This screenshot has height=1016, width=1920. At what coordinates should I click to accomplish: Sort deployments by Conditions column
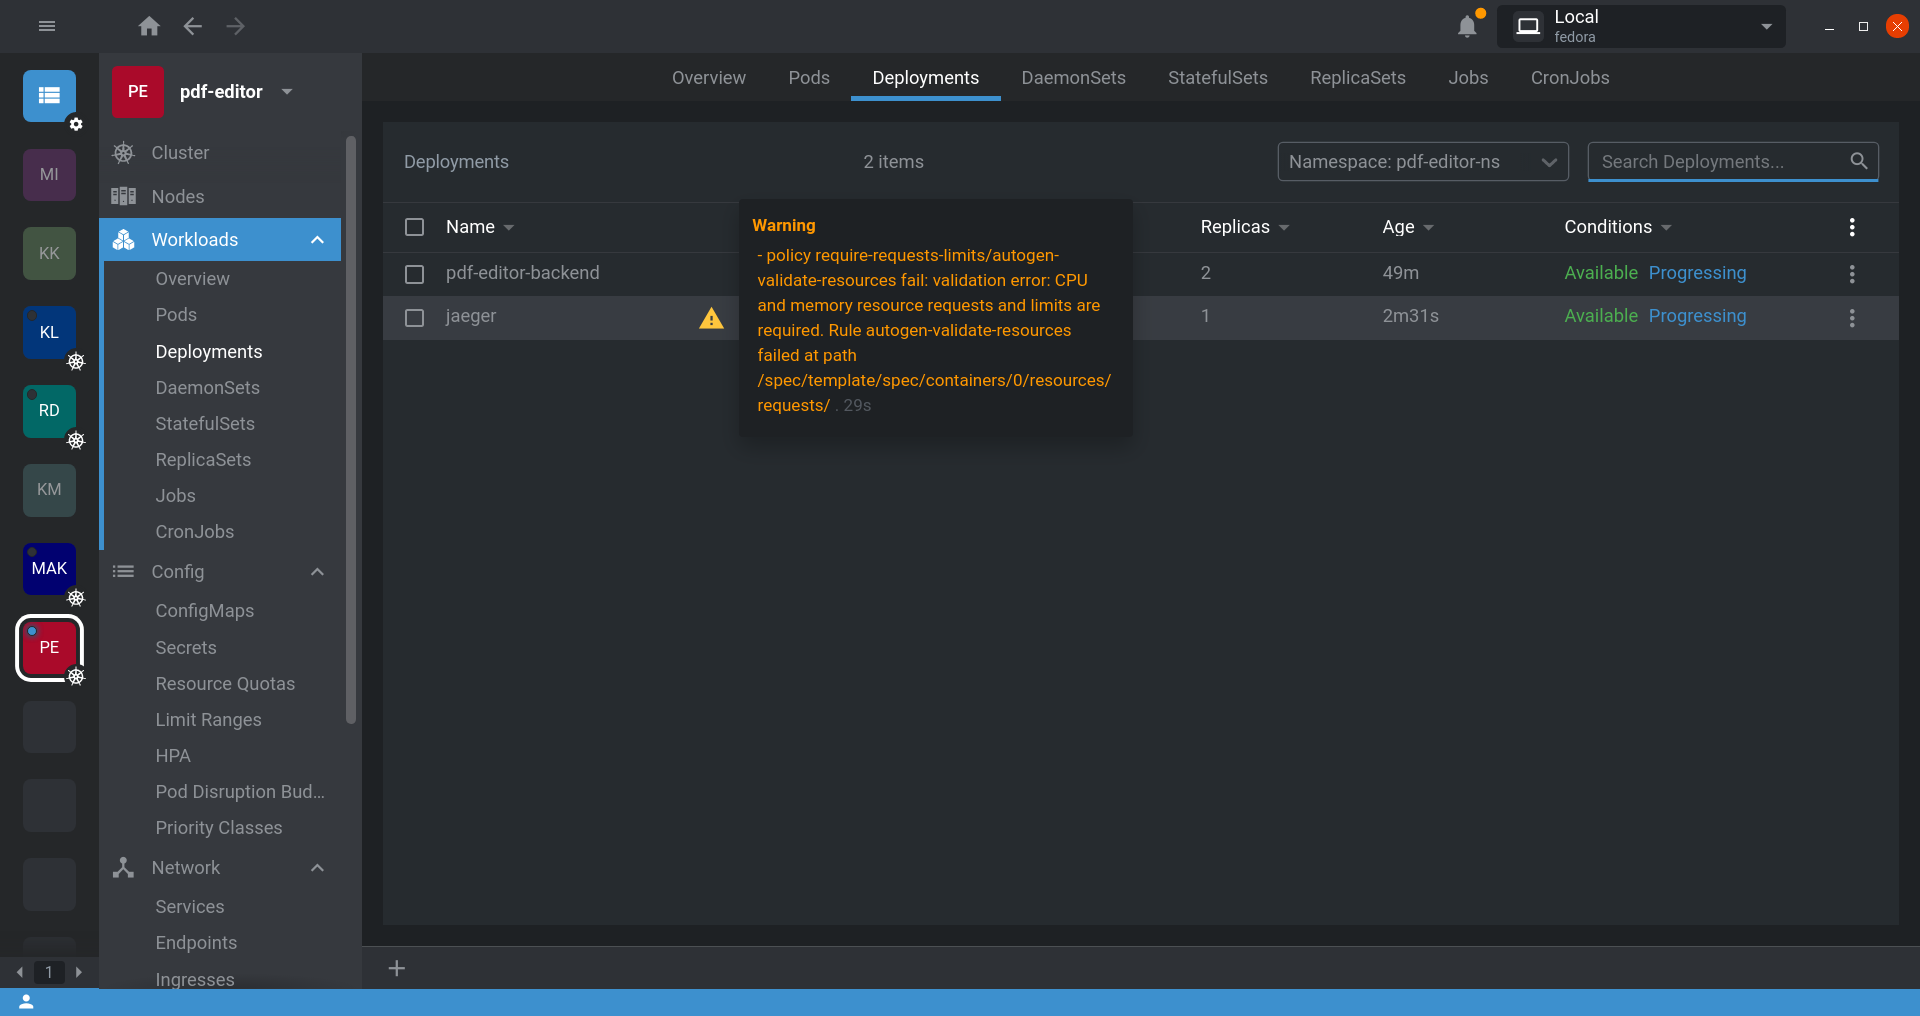1618,227
